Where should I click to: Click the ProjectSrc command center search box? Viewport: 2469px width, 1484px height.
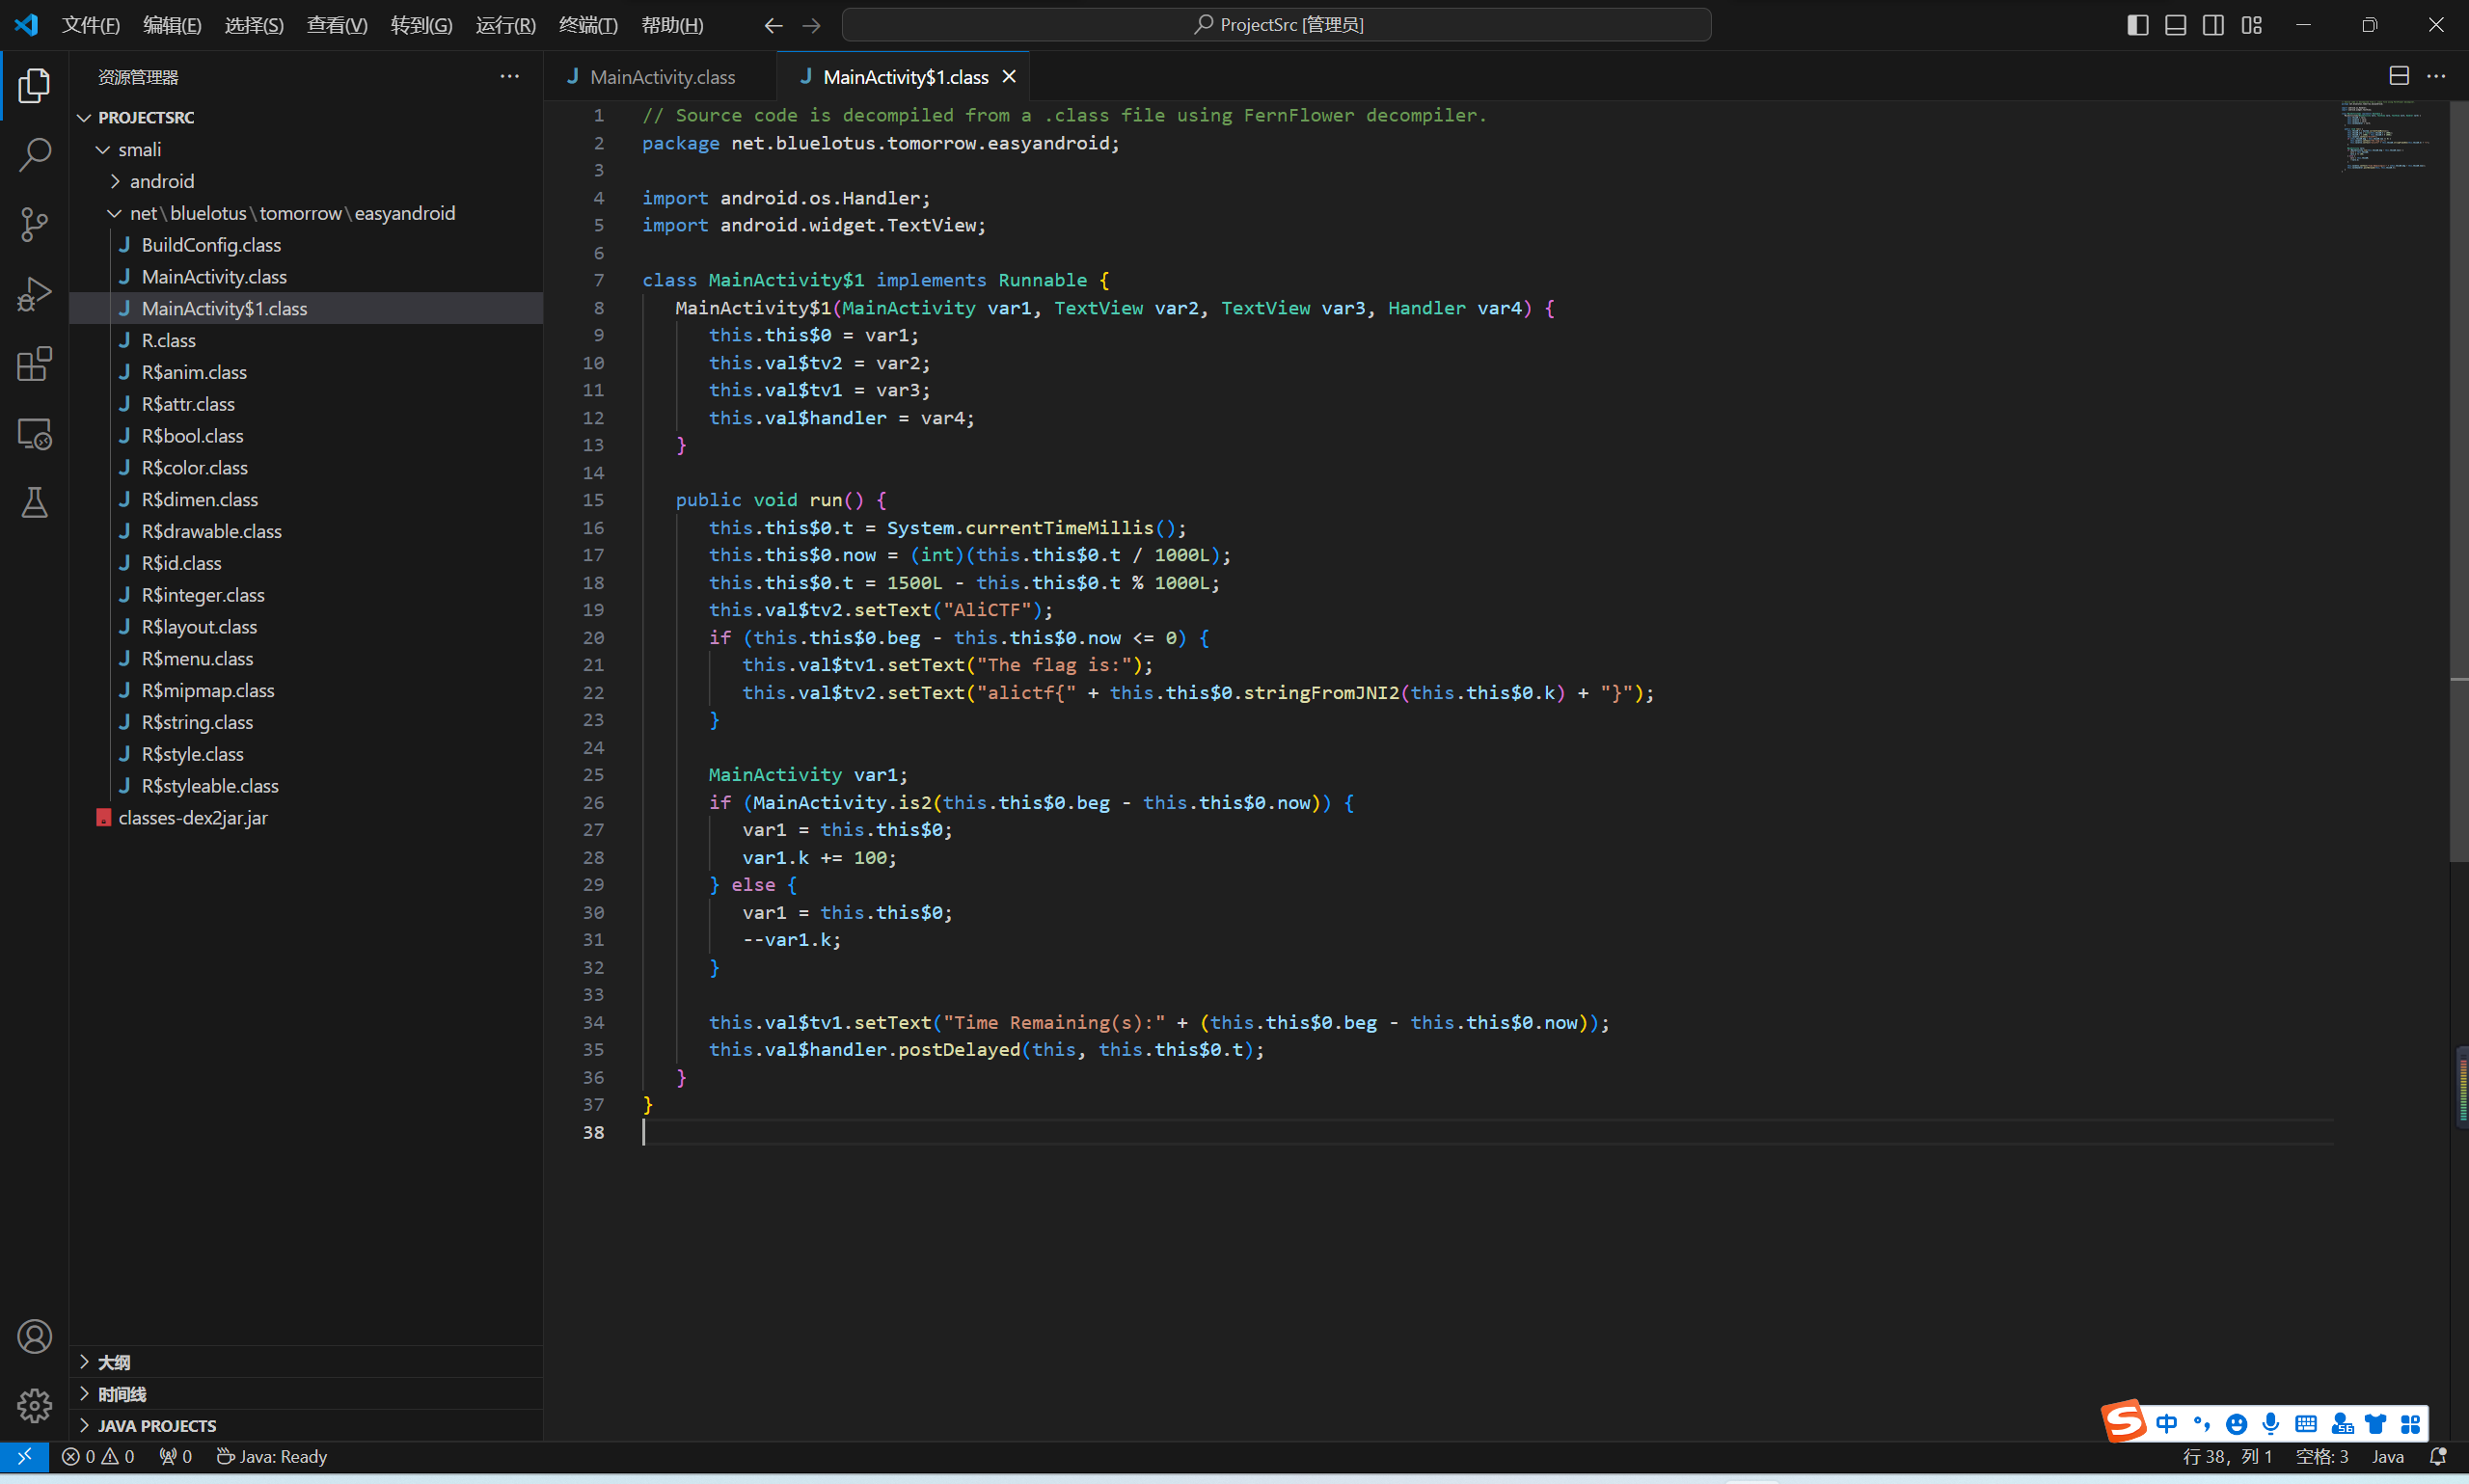tap(1276, 25)
